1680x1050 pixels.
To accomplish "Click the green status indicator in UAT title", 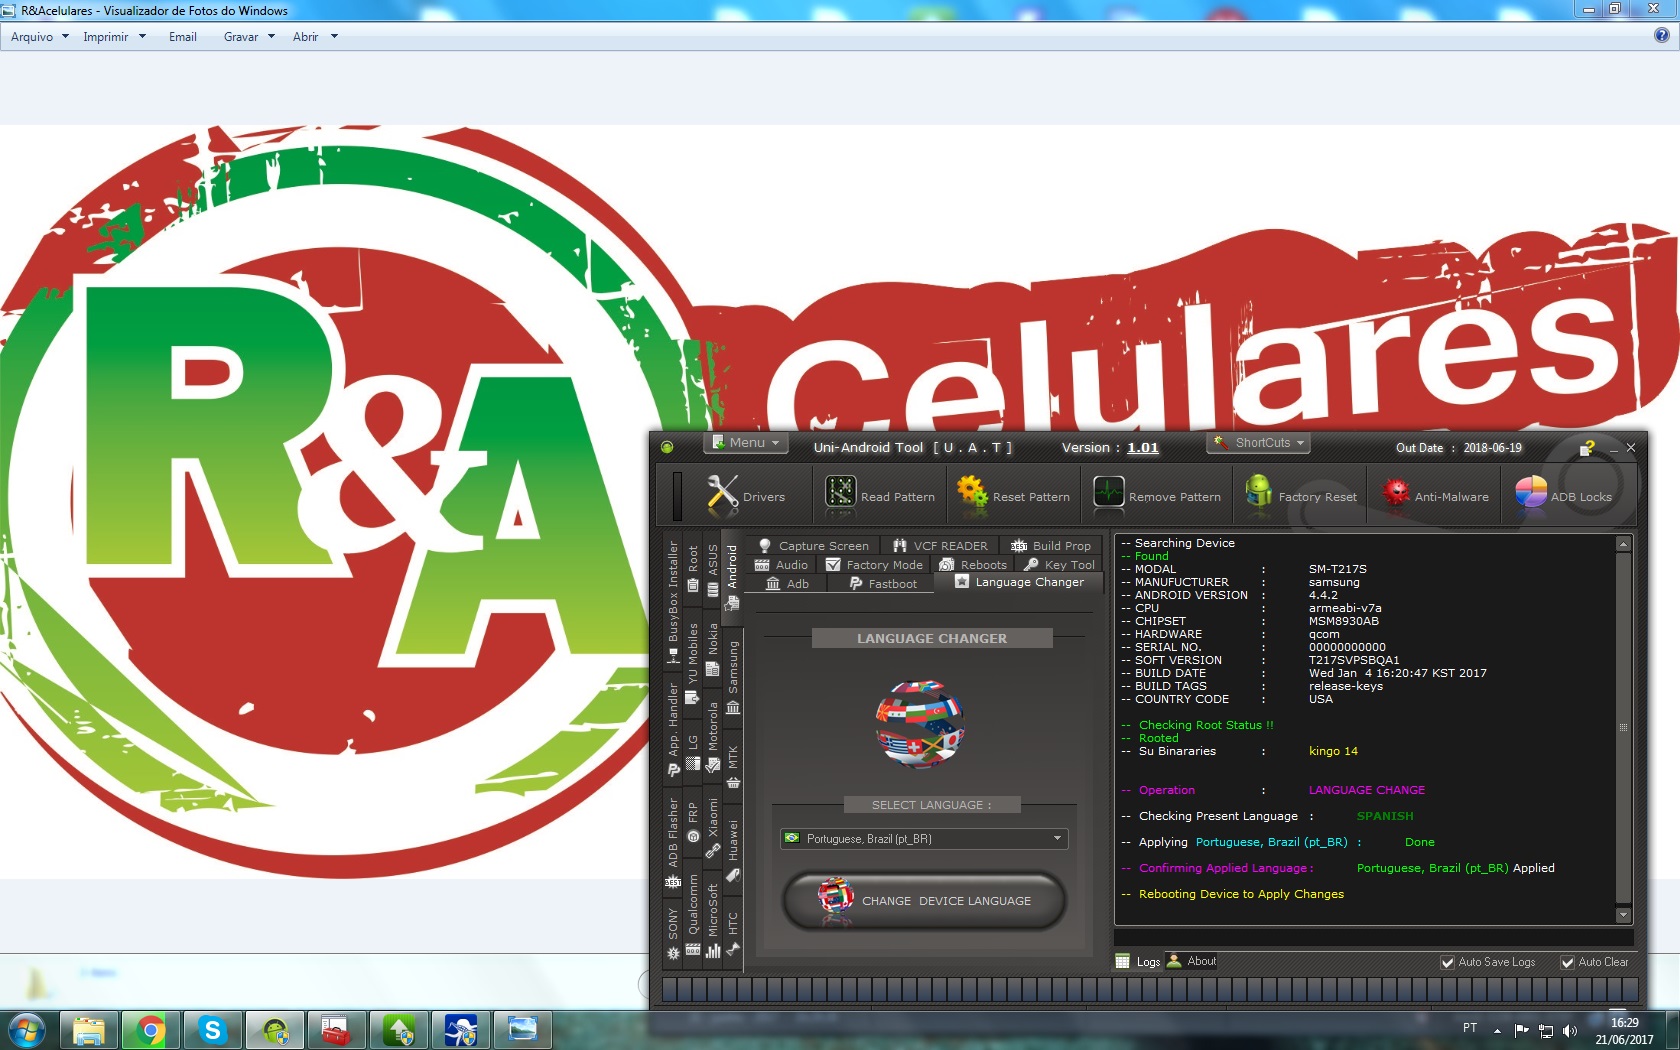I will pyautogui.click(x=667, y=447).
